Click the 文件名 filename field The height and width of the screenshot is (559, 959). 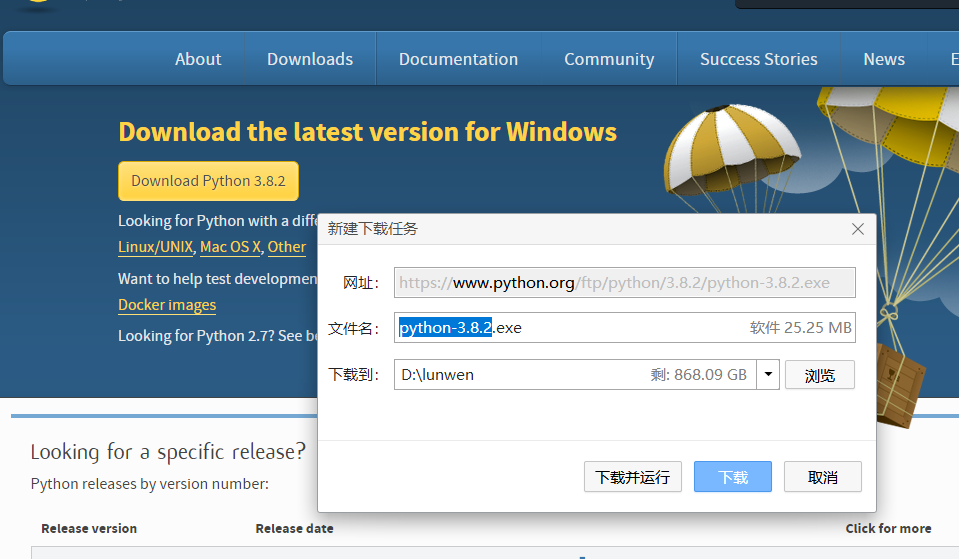[x=624, y=328]
